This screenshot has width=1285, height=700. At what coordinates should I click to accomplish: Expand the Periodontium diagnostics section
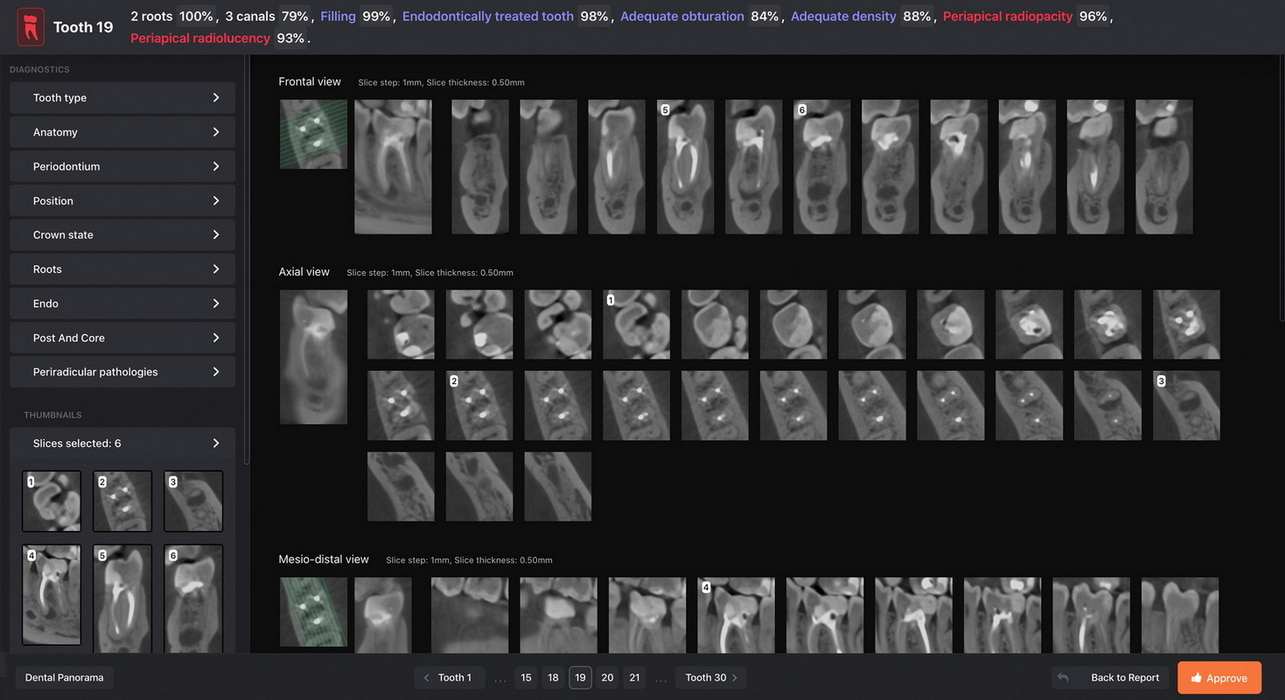point(122,166)
